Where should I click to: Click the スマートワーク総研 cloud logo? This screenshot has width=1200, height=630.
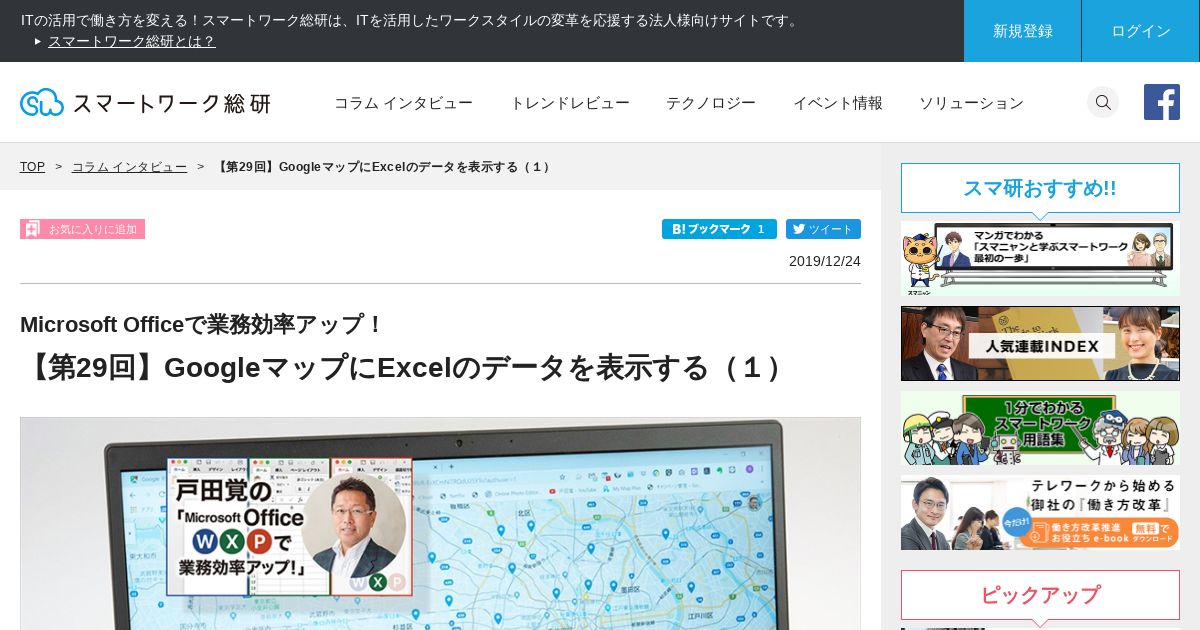[145, 102]
